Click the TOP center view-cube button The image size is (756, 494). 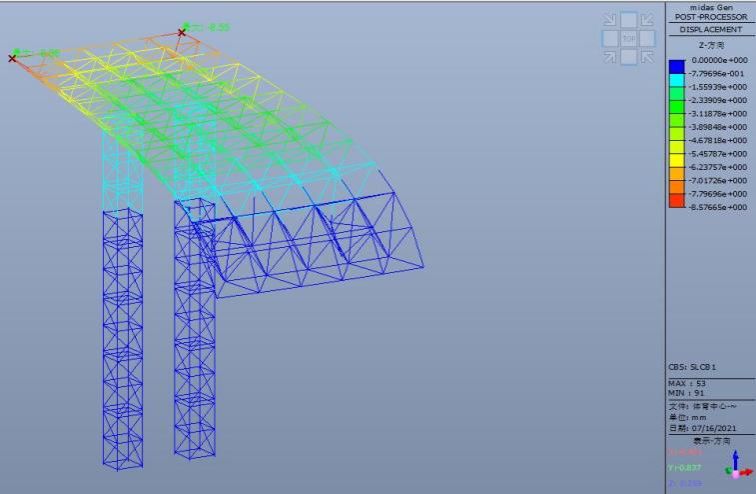629,38
